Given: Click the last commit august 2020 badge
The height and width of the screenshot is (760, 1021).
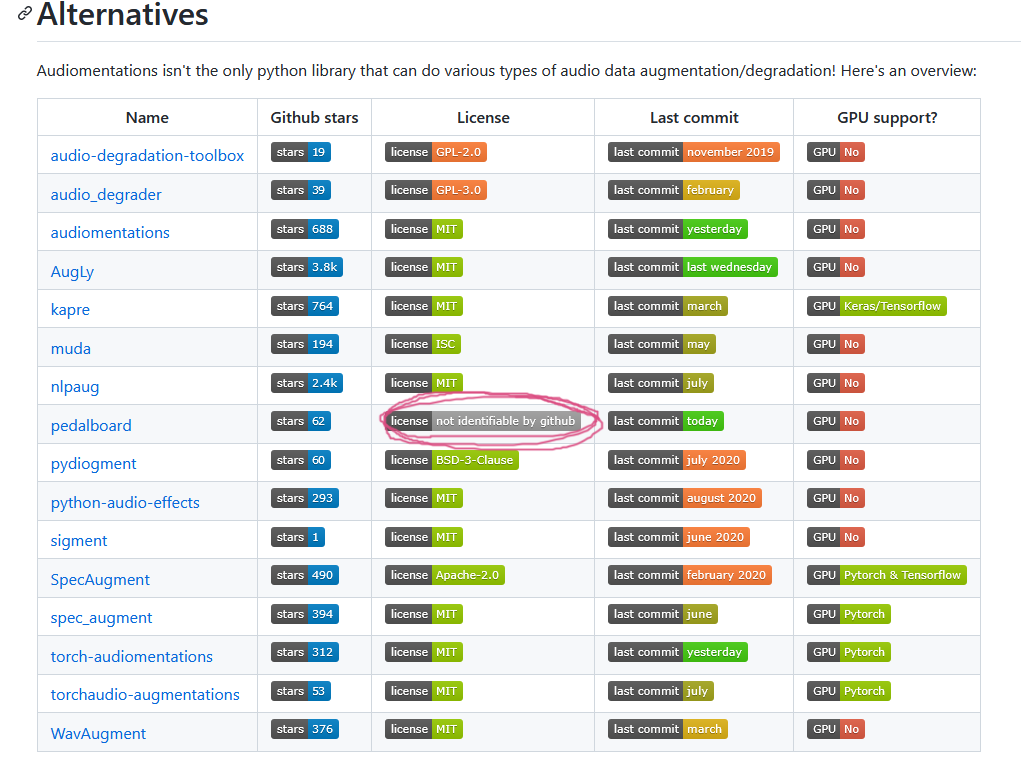Looking at the screenshot, I should pos(685,498).
